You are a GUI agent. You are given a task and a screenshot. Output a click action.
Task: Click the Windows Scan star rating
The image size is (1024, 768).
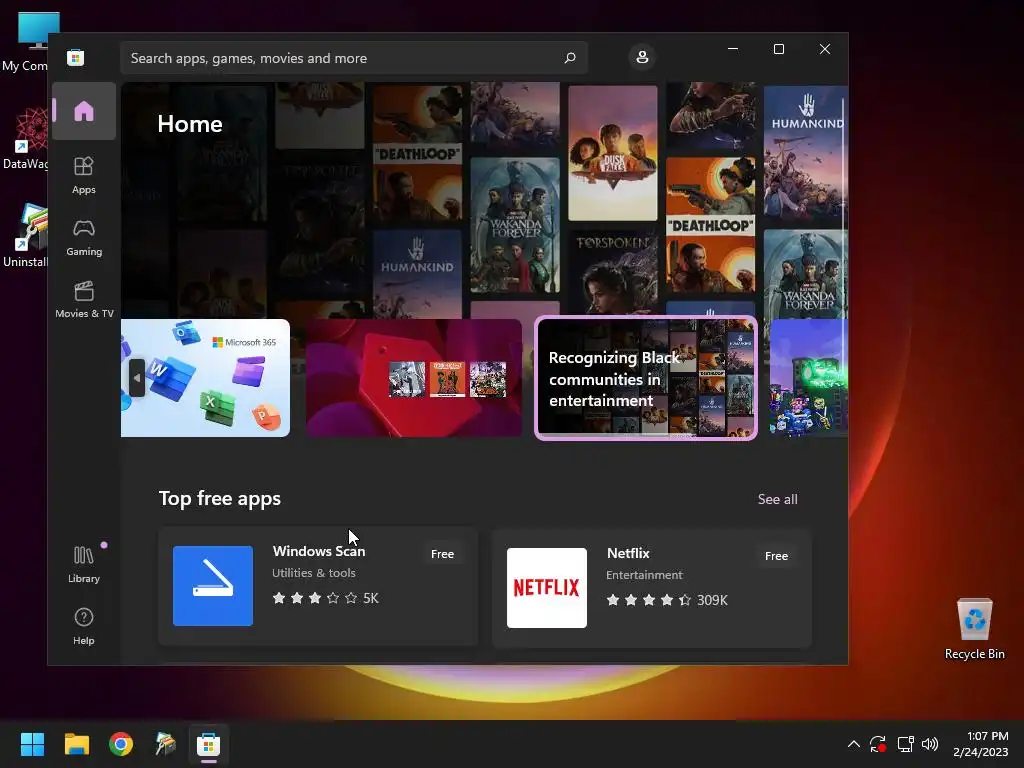pos(325,598)
